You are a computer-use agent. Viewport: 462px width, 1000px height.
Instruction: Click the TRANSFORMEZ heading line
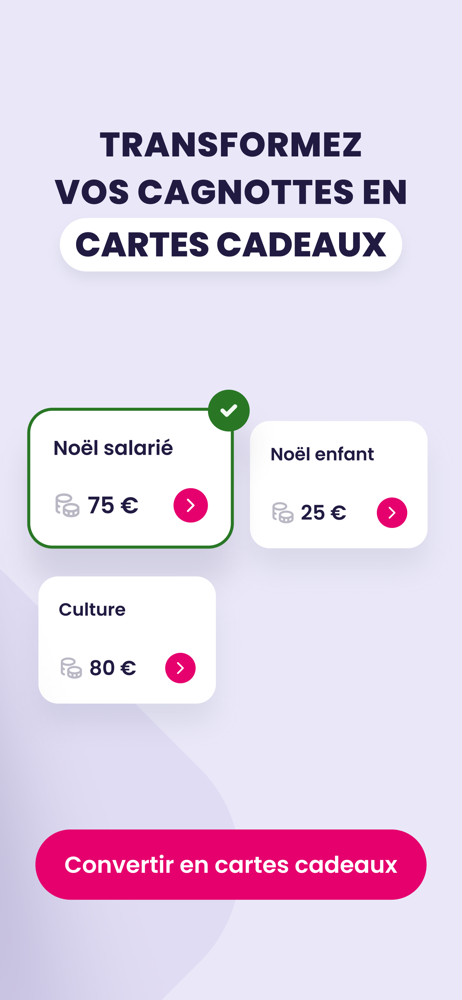(x=231, y=145)
